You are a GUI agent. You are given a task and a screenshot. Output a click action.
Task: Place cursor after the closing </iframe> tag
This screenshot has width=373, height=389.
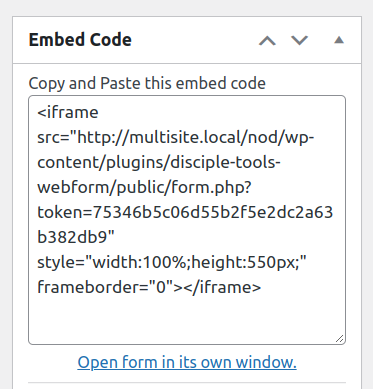[x=261, y=287]
